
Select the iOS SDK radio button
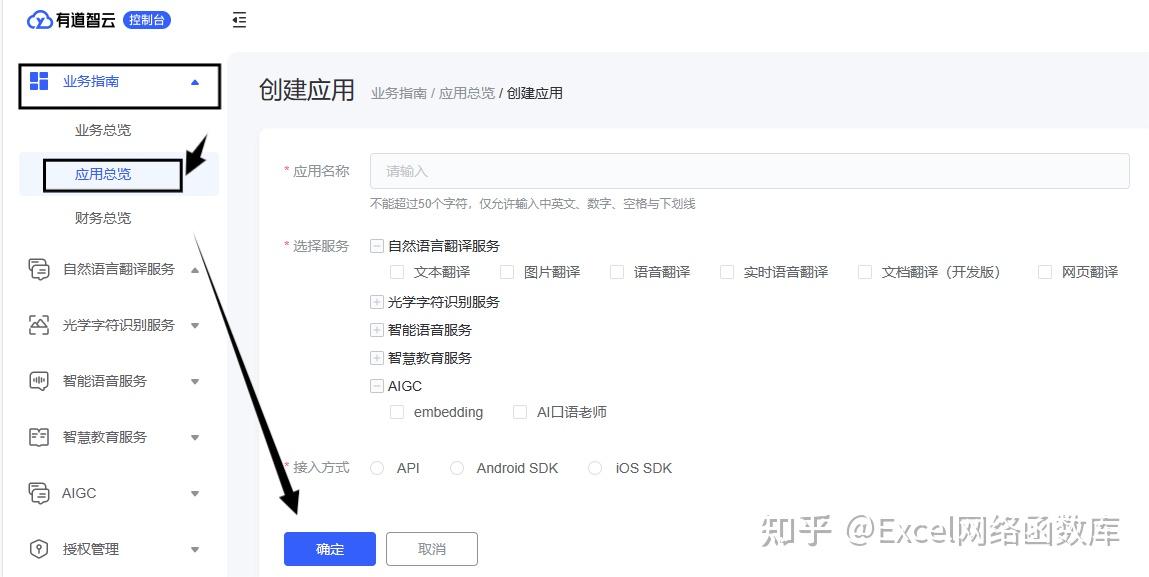coord(596,468)
